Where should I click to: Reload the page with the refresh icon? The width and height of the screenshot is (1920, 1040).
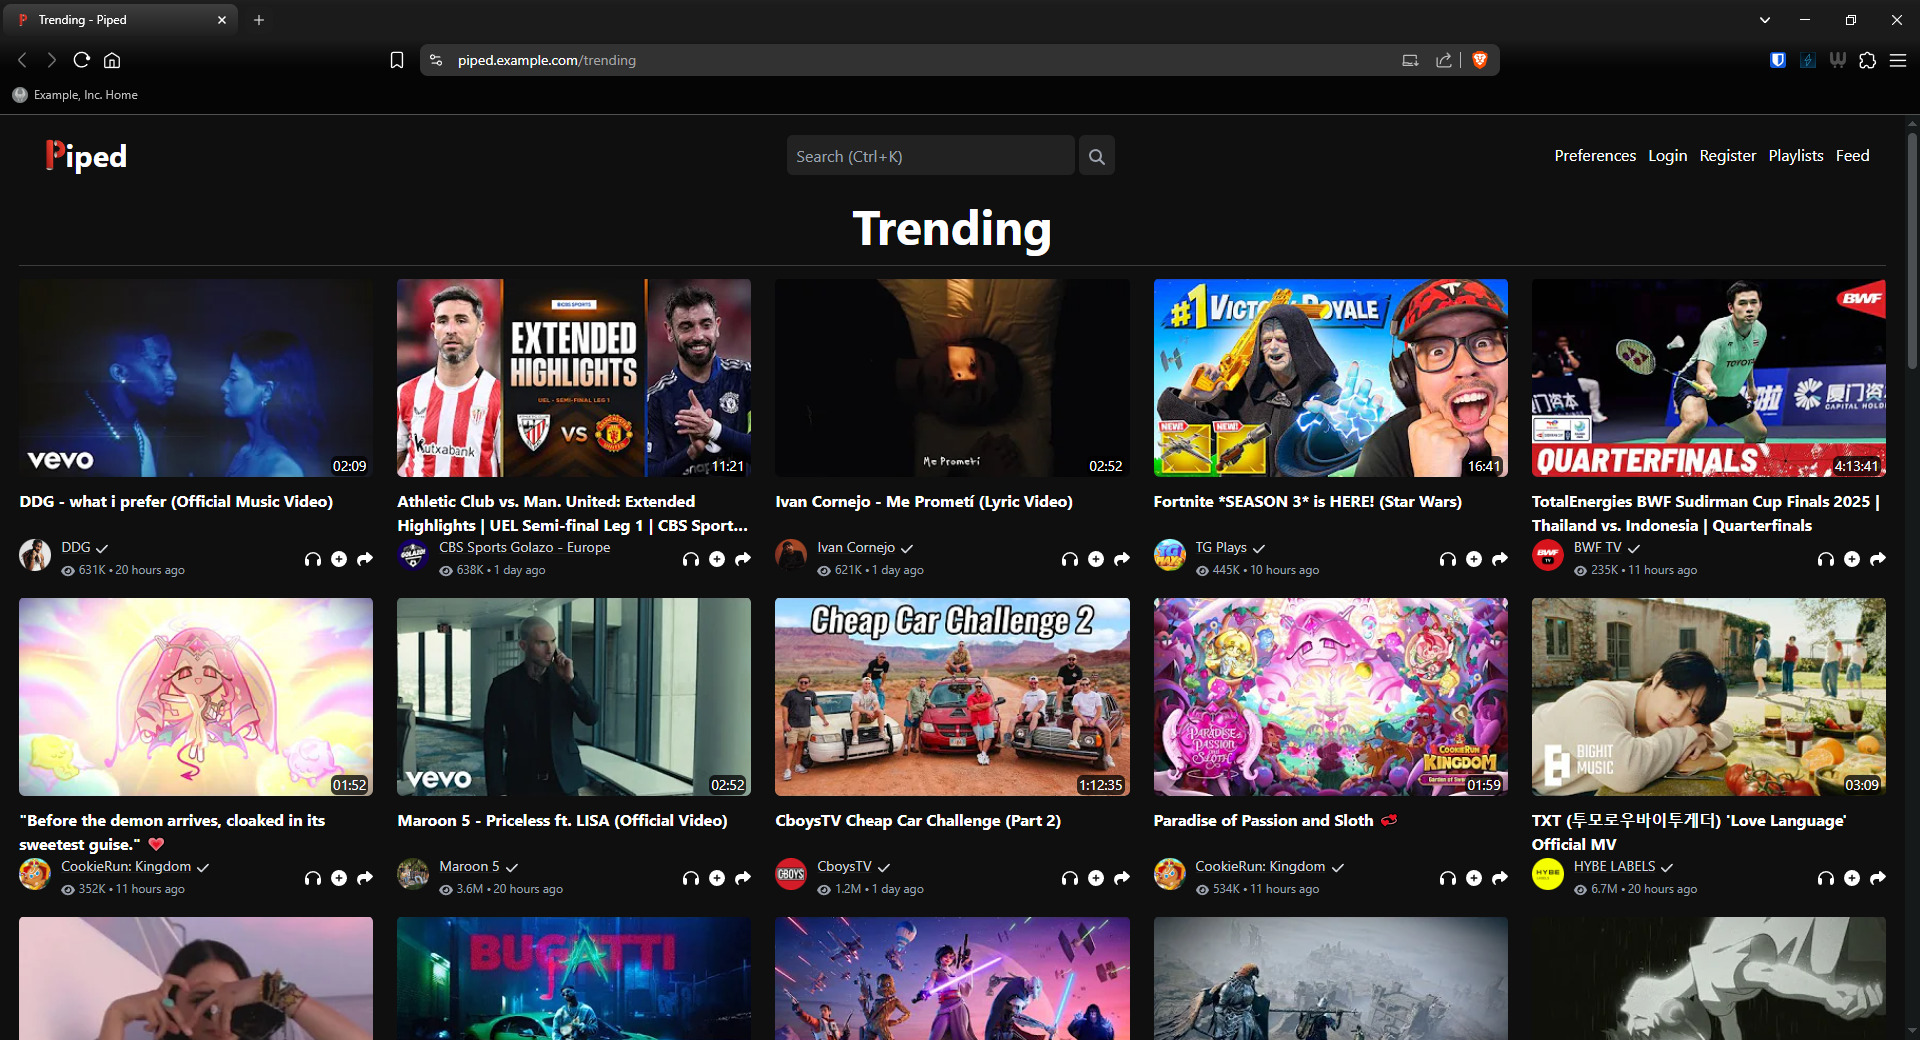82,60
